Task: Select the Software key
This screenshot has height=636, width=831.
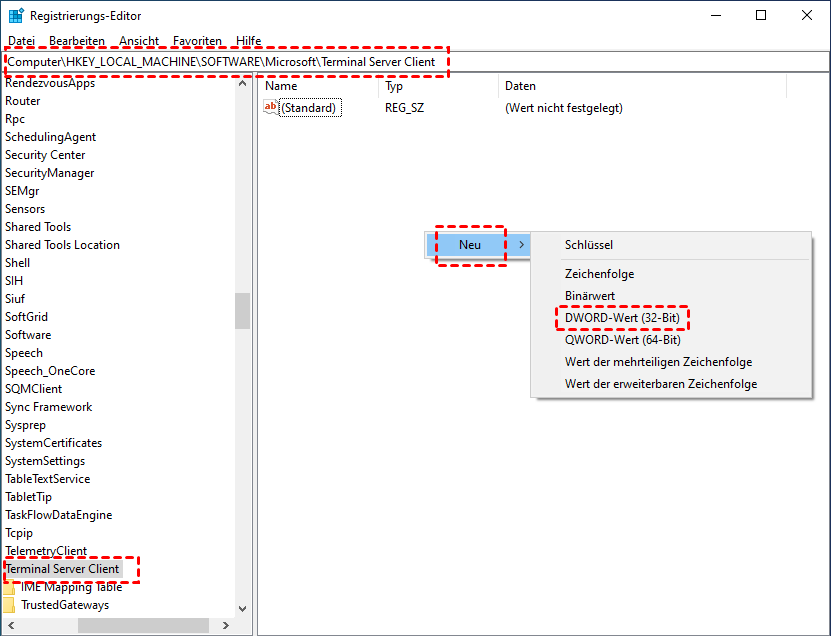Action: [28, 335]
